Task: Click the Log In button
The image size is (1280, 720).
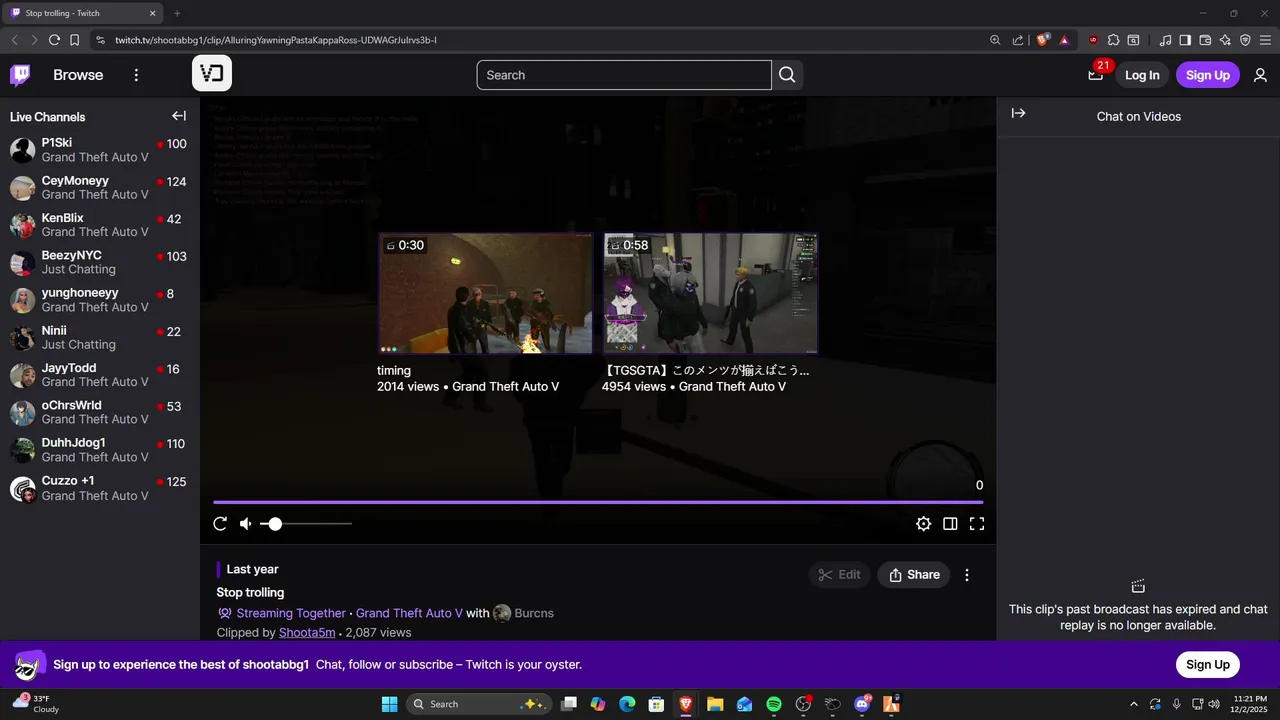Action: 1142,75
